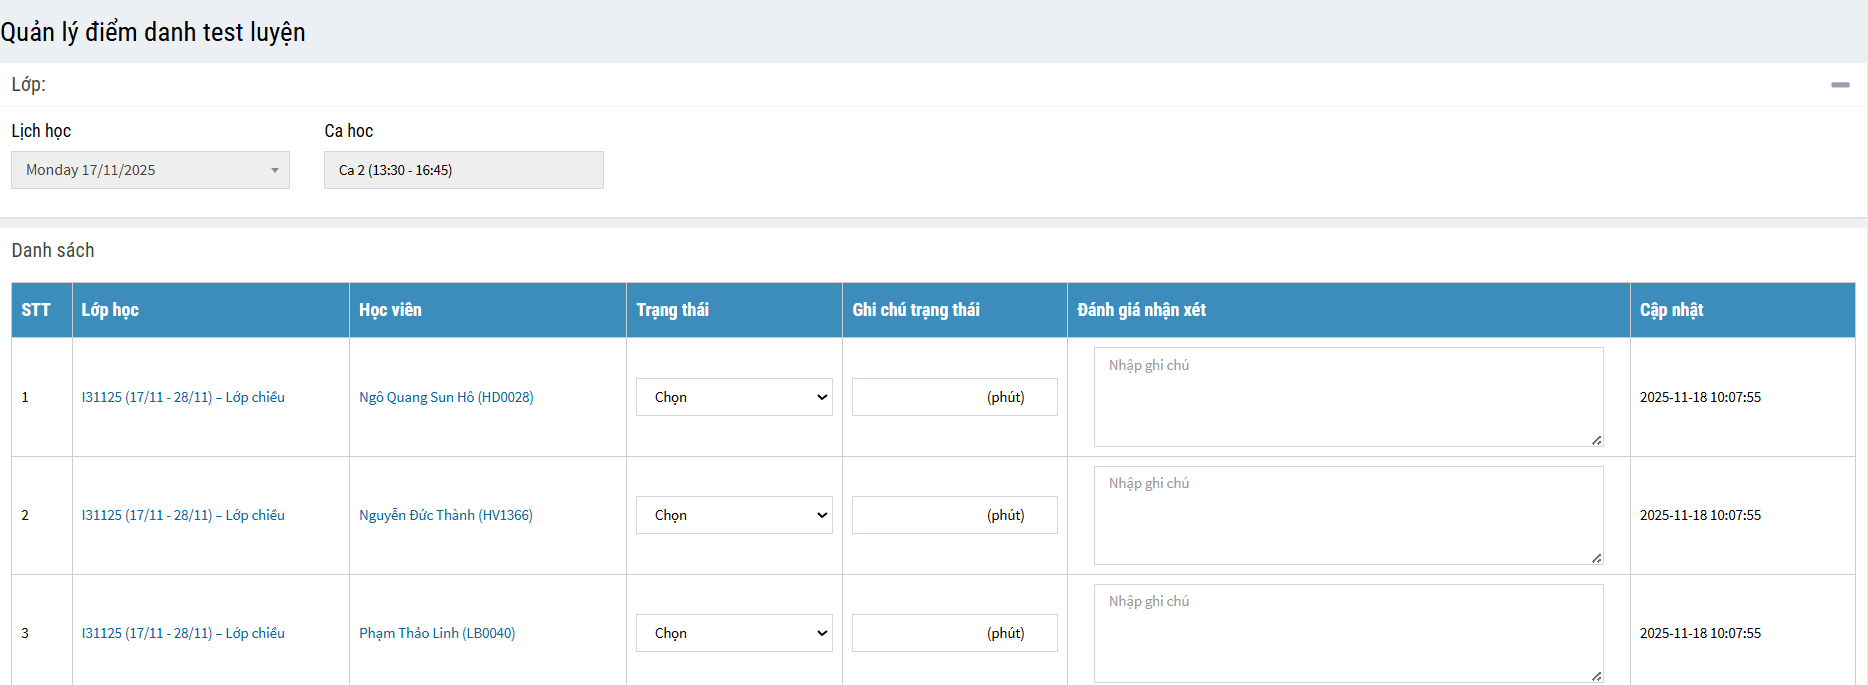Open student link Phạm Thảo Linh (LB0040)
The height and width of the screenshot is (685, 1868).
coord(437,633)
